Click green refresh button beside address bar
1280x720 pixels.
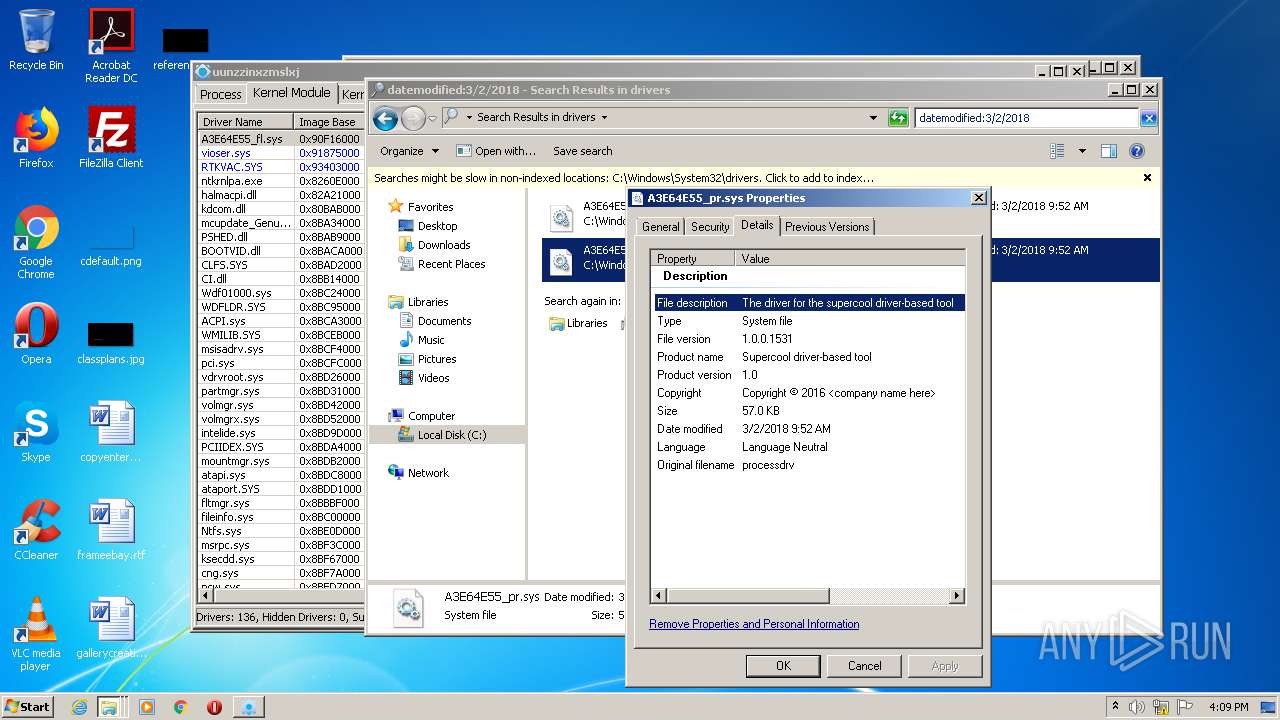tap(898, 118)
